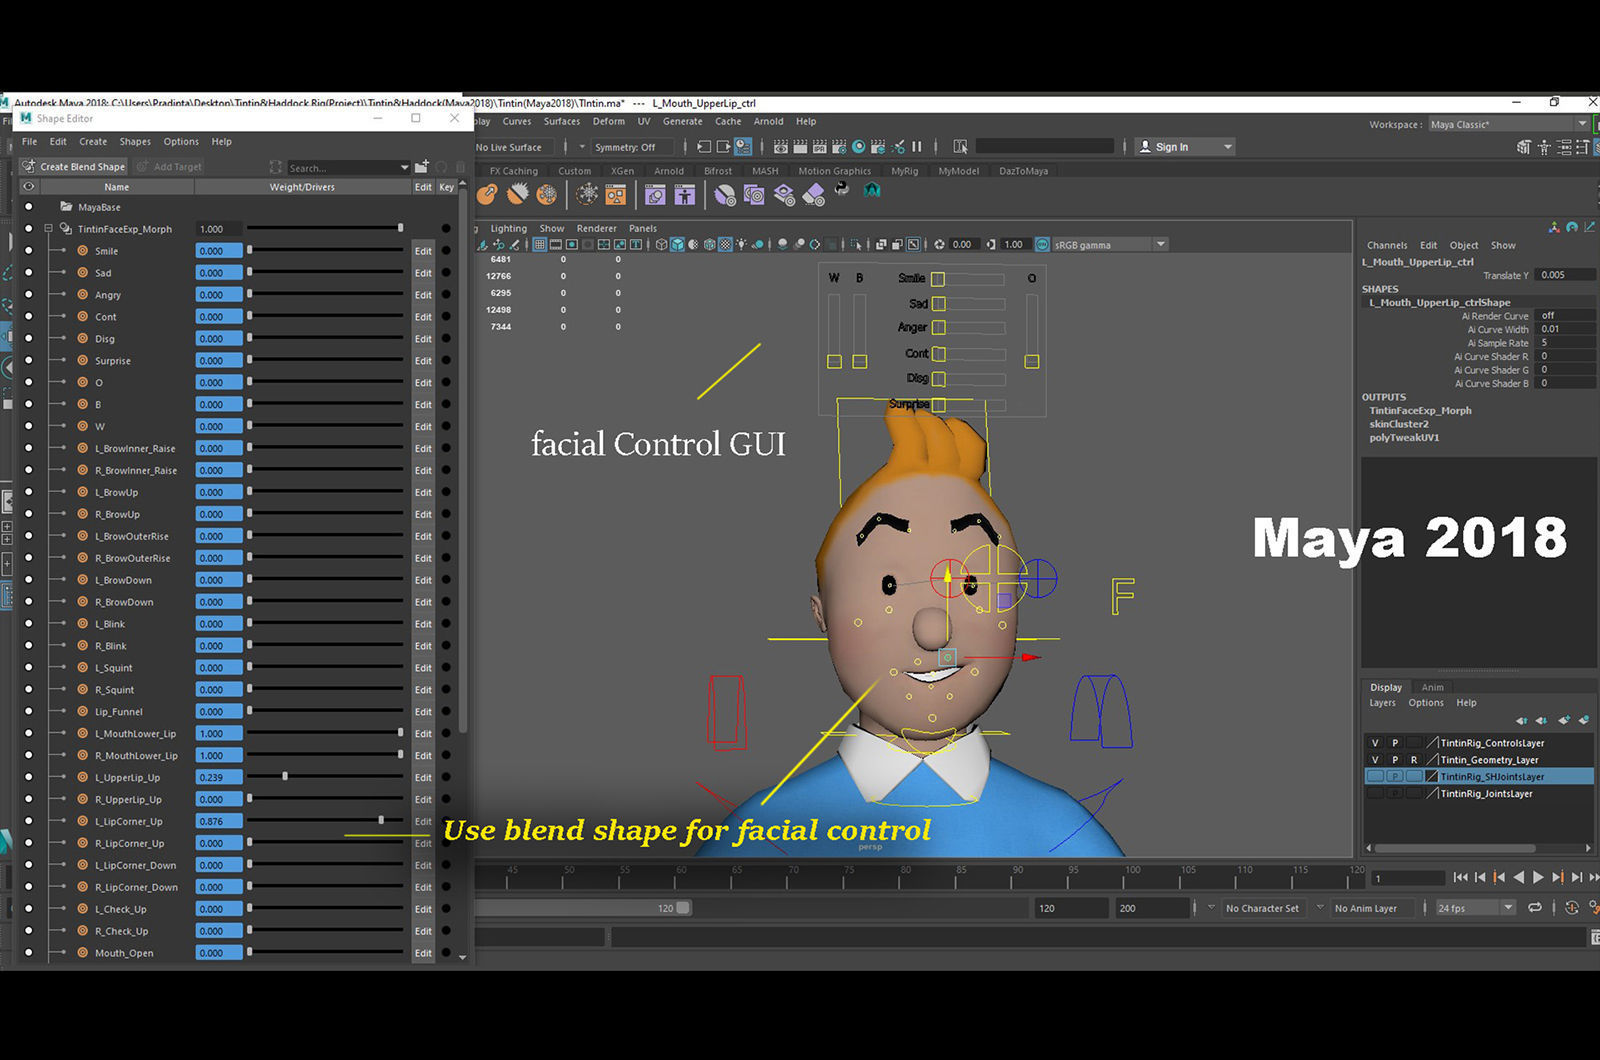Click move layer down icon in Layer Editor
The height and width of the screenshot is (1060, 1600).
click(x=1542, y=721)
